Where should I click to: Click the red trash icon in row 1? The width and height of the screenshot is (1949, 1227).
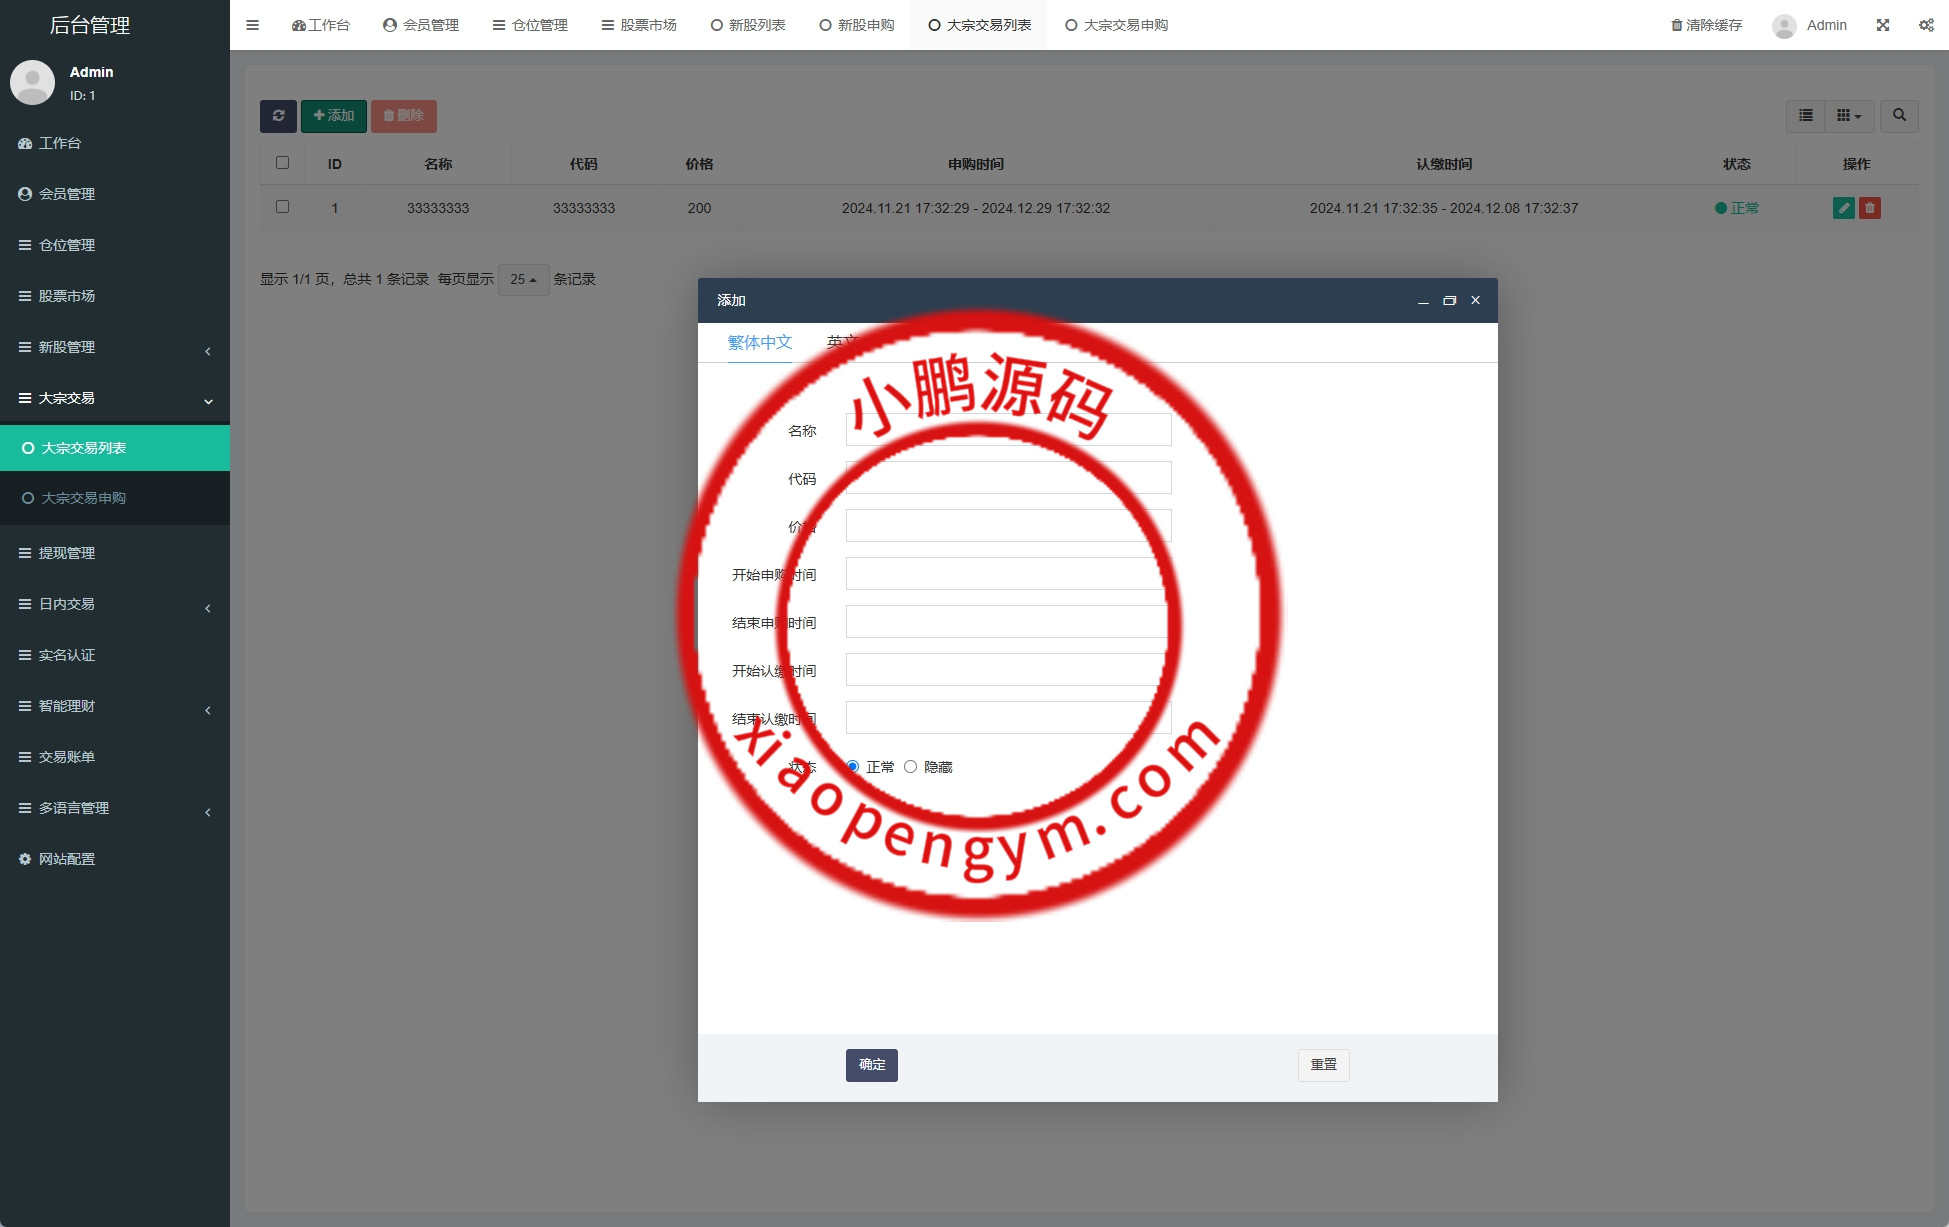(x=1869, y=208)
